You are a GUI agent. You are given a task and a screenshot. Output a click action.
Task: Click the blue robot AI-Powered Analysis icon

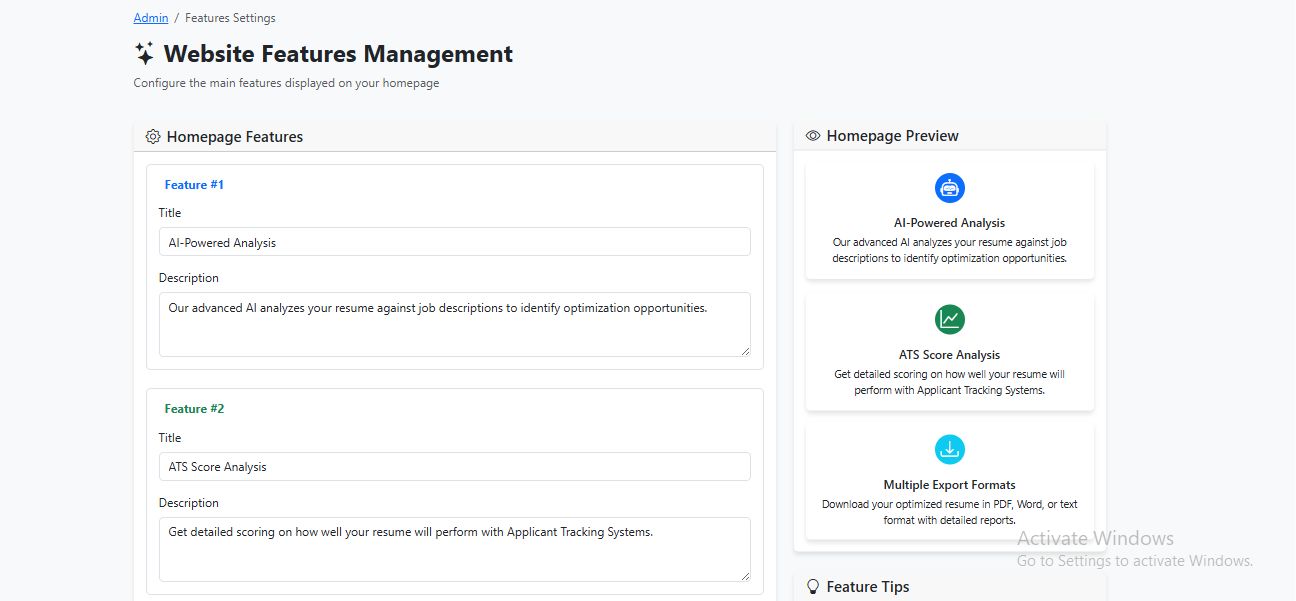pyautogui.click(x=949, y=188)
